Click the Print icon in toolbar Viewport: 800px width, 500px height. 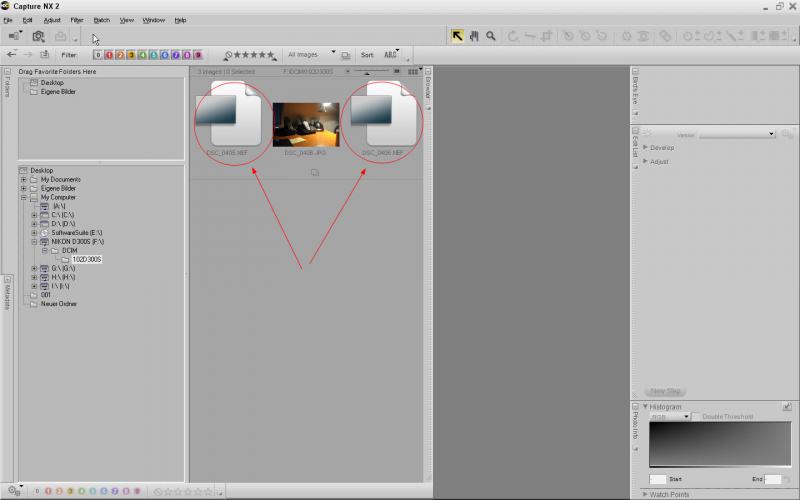pos(60,36)
